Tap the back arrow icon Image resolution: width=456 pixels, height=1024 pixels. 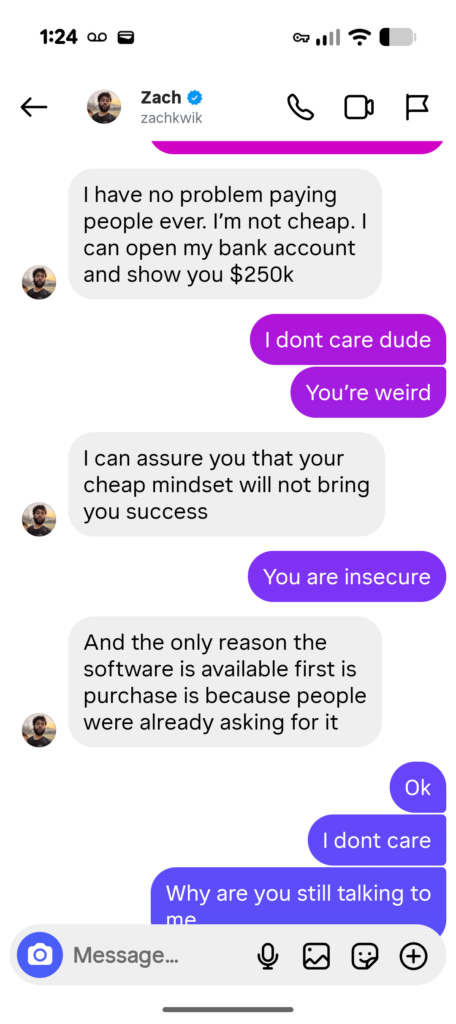[34, 107]
